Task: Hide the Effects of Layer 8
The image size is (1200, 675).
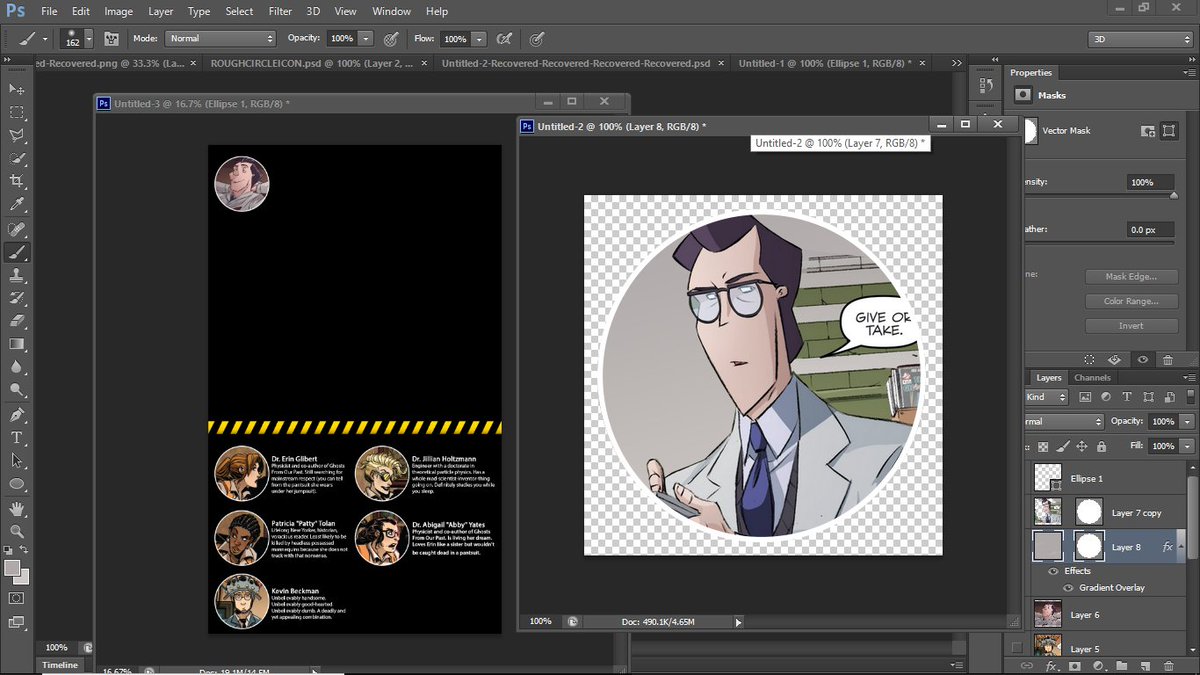Action: (x=1052, y=571)
